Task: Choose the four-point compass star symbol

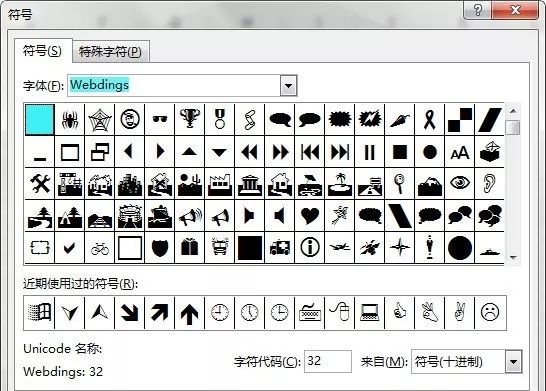Action: [x=399, y=248]
